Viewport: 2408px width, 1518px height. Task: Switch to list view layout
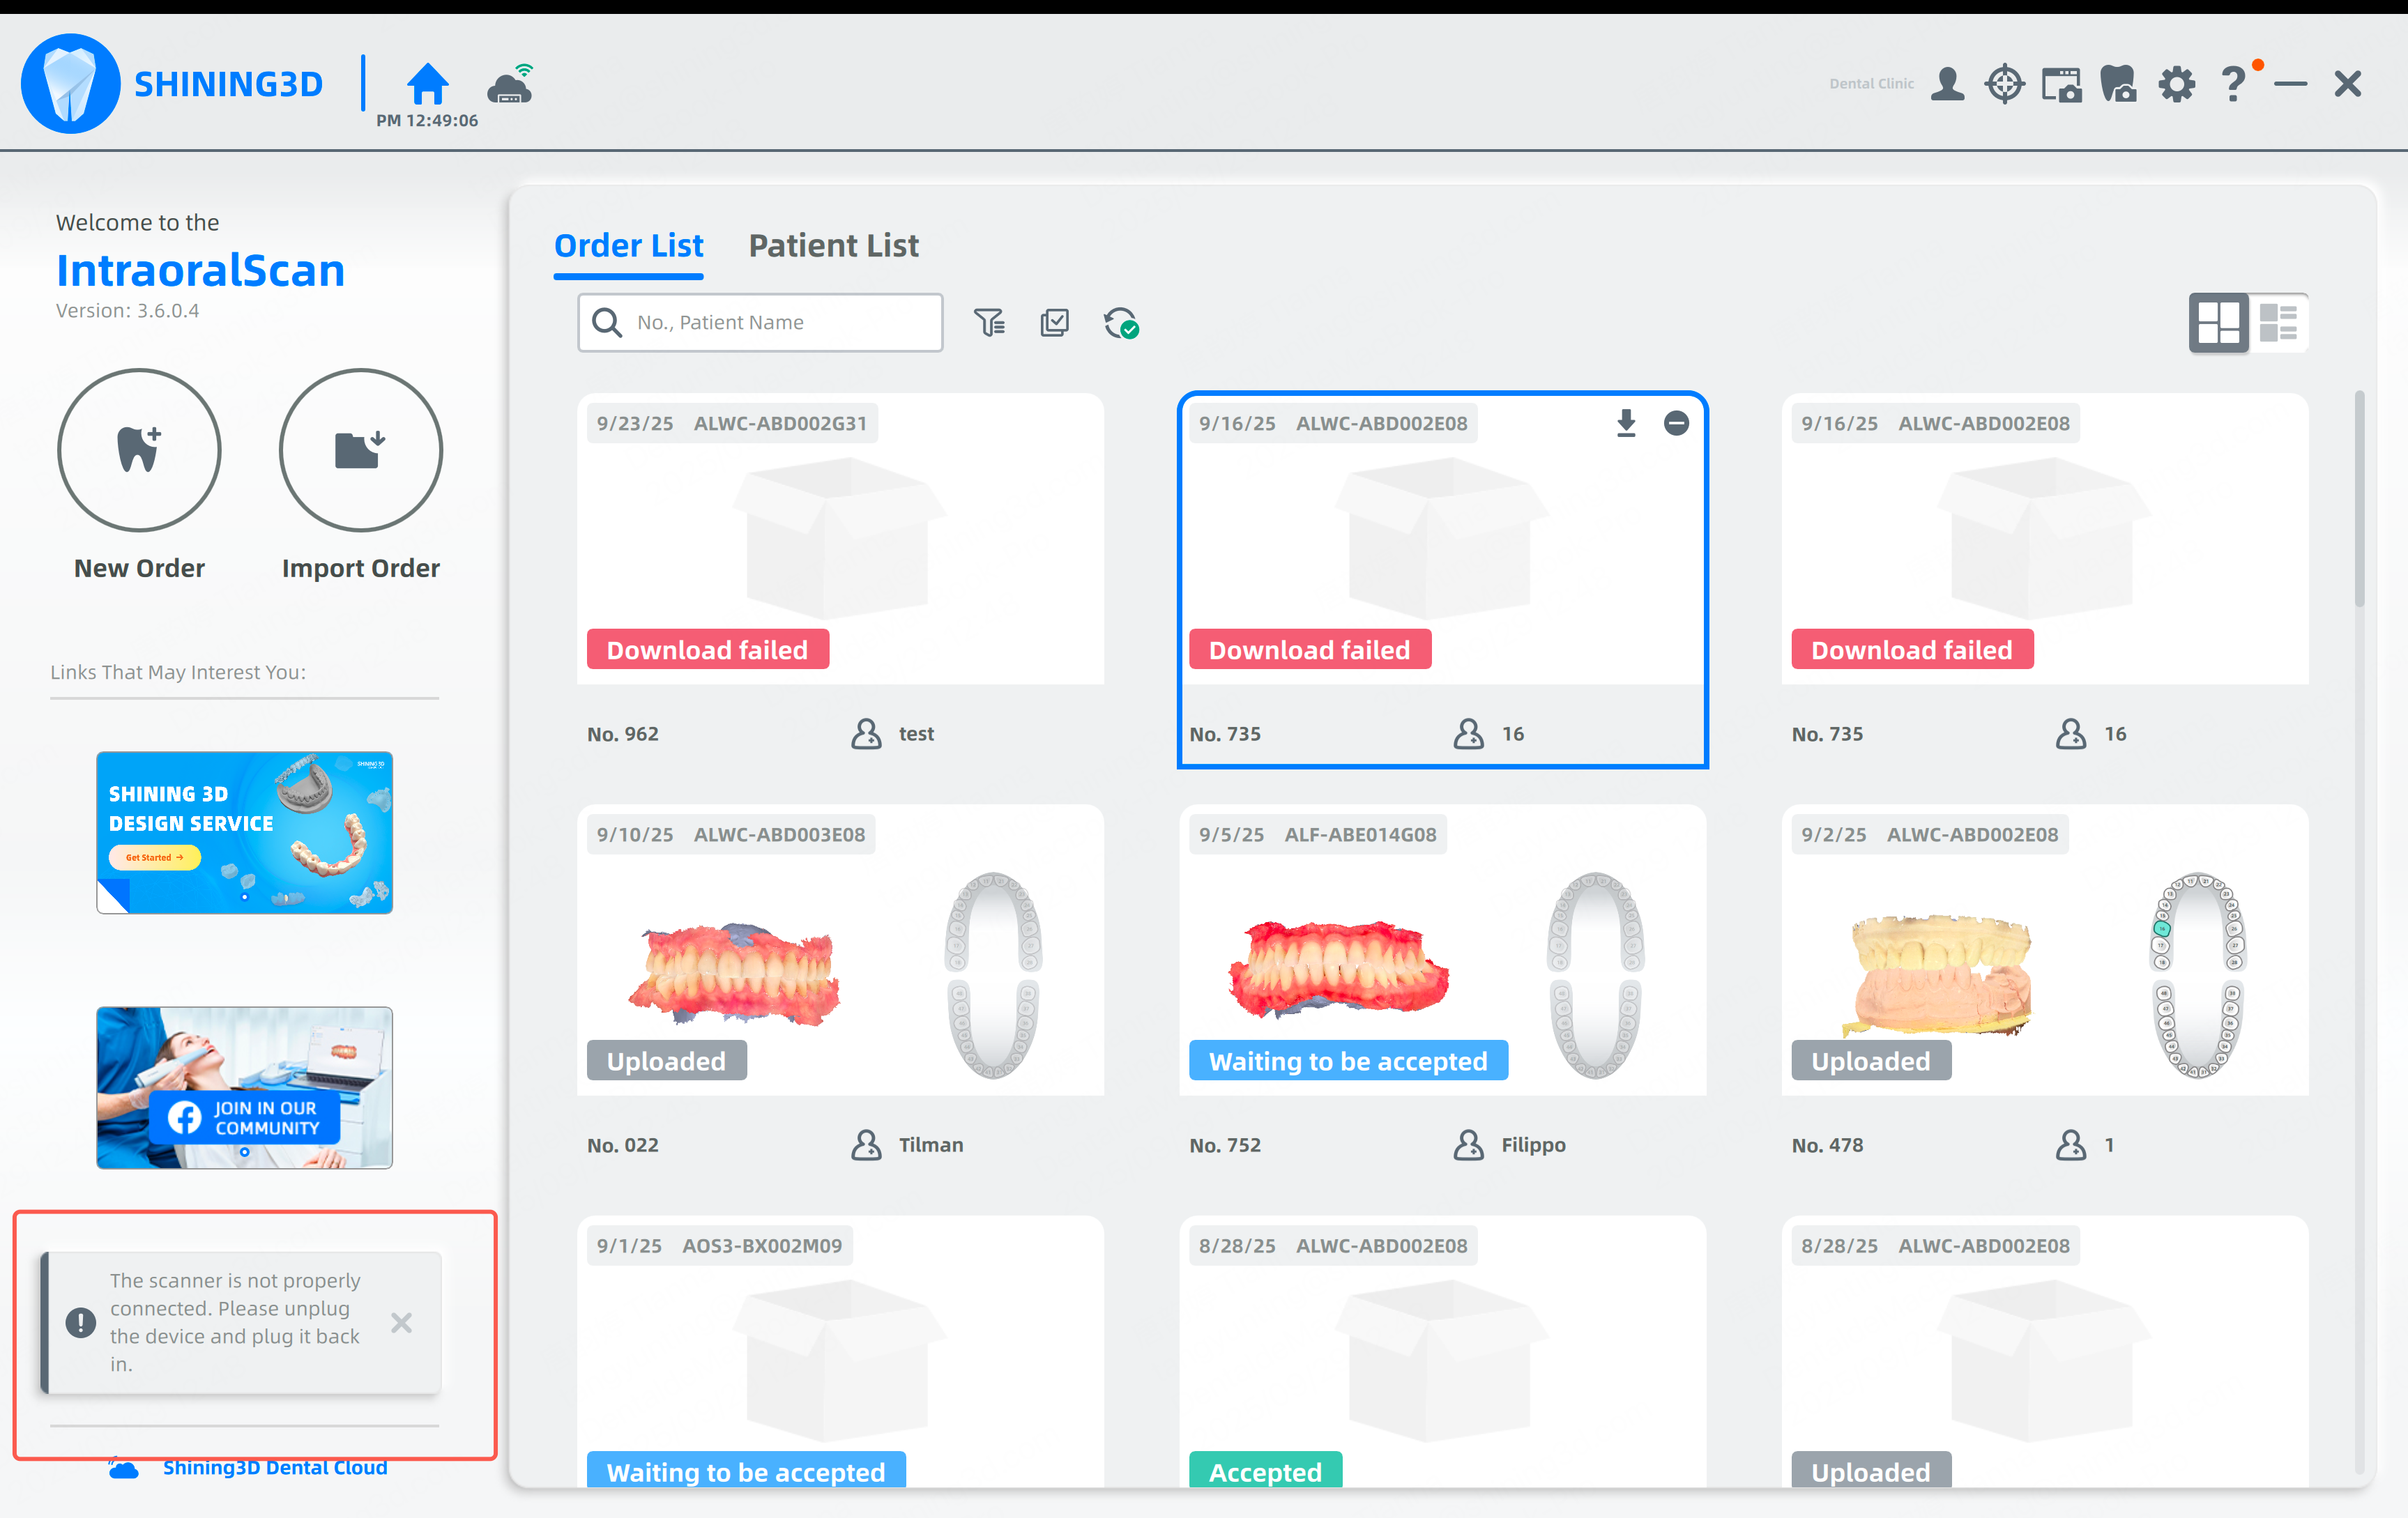[2278, 323]
